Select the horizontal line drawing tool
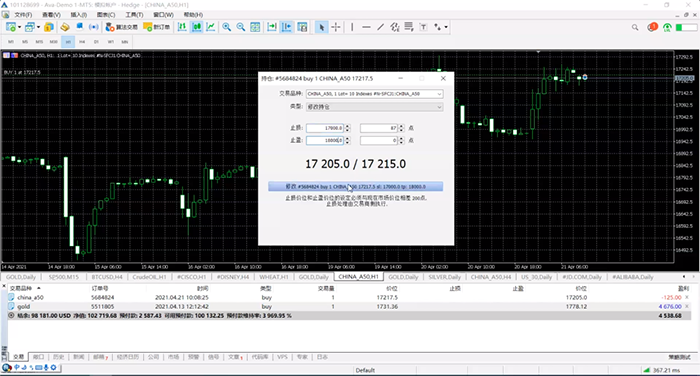700x376 pixels. click(366, 27)
